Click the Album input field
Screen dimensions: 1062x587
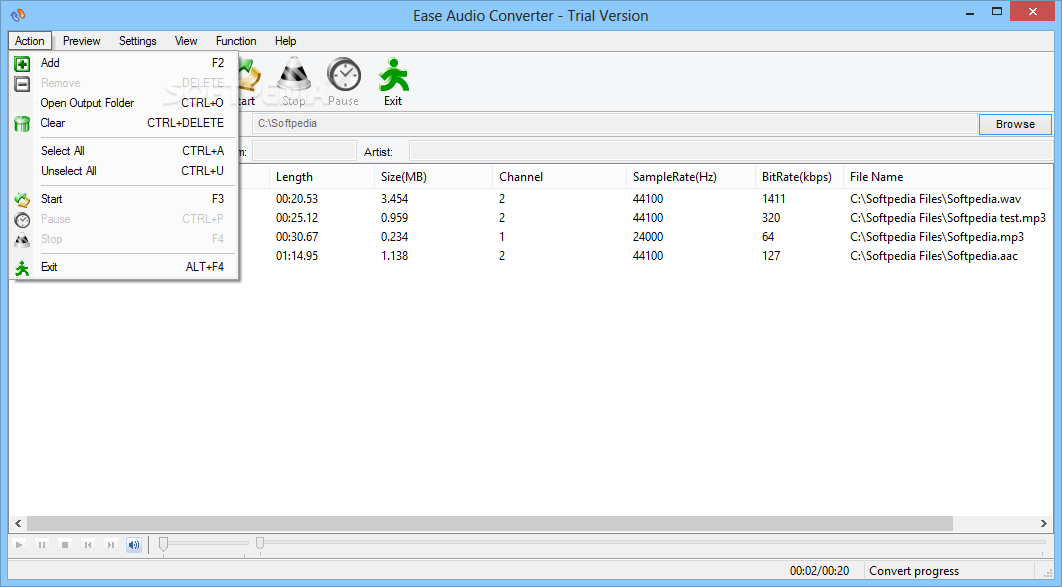coord(304,152)
